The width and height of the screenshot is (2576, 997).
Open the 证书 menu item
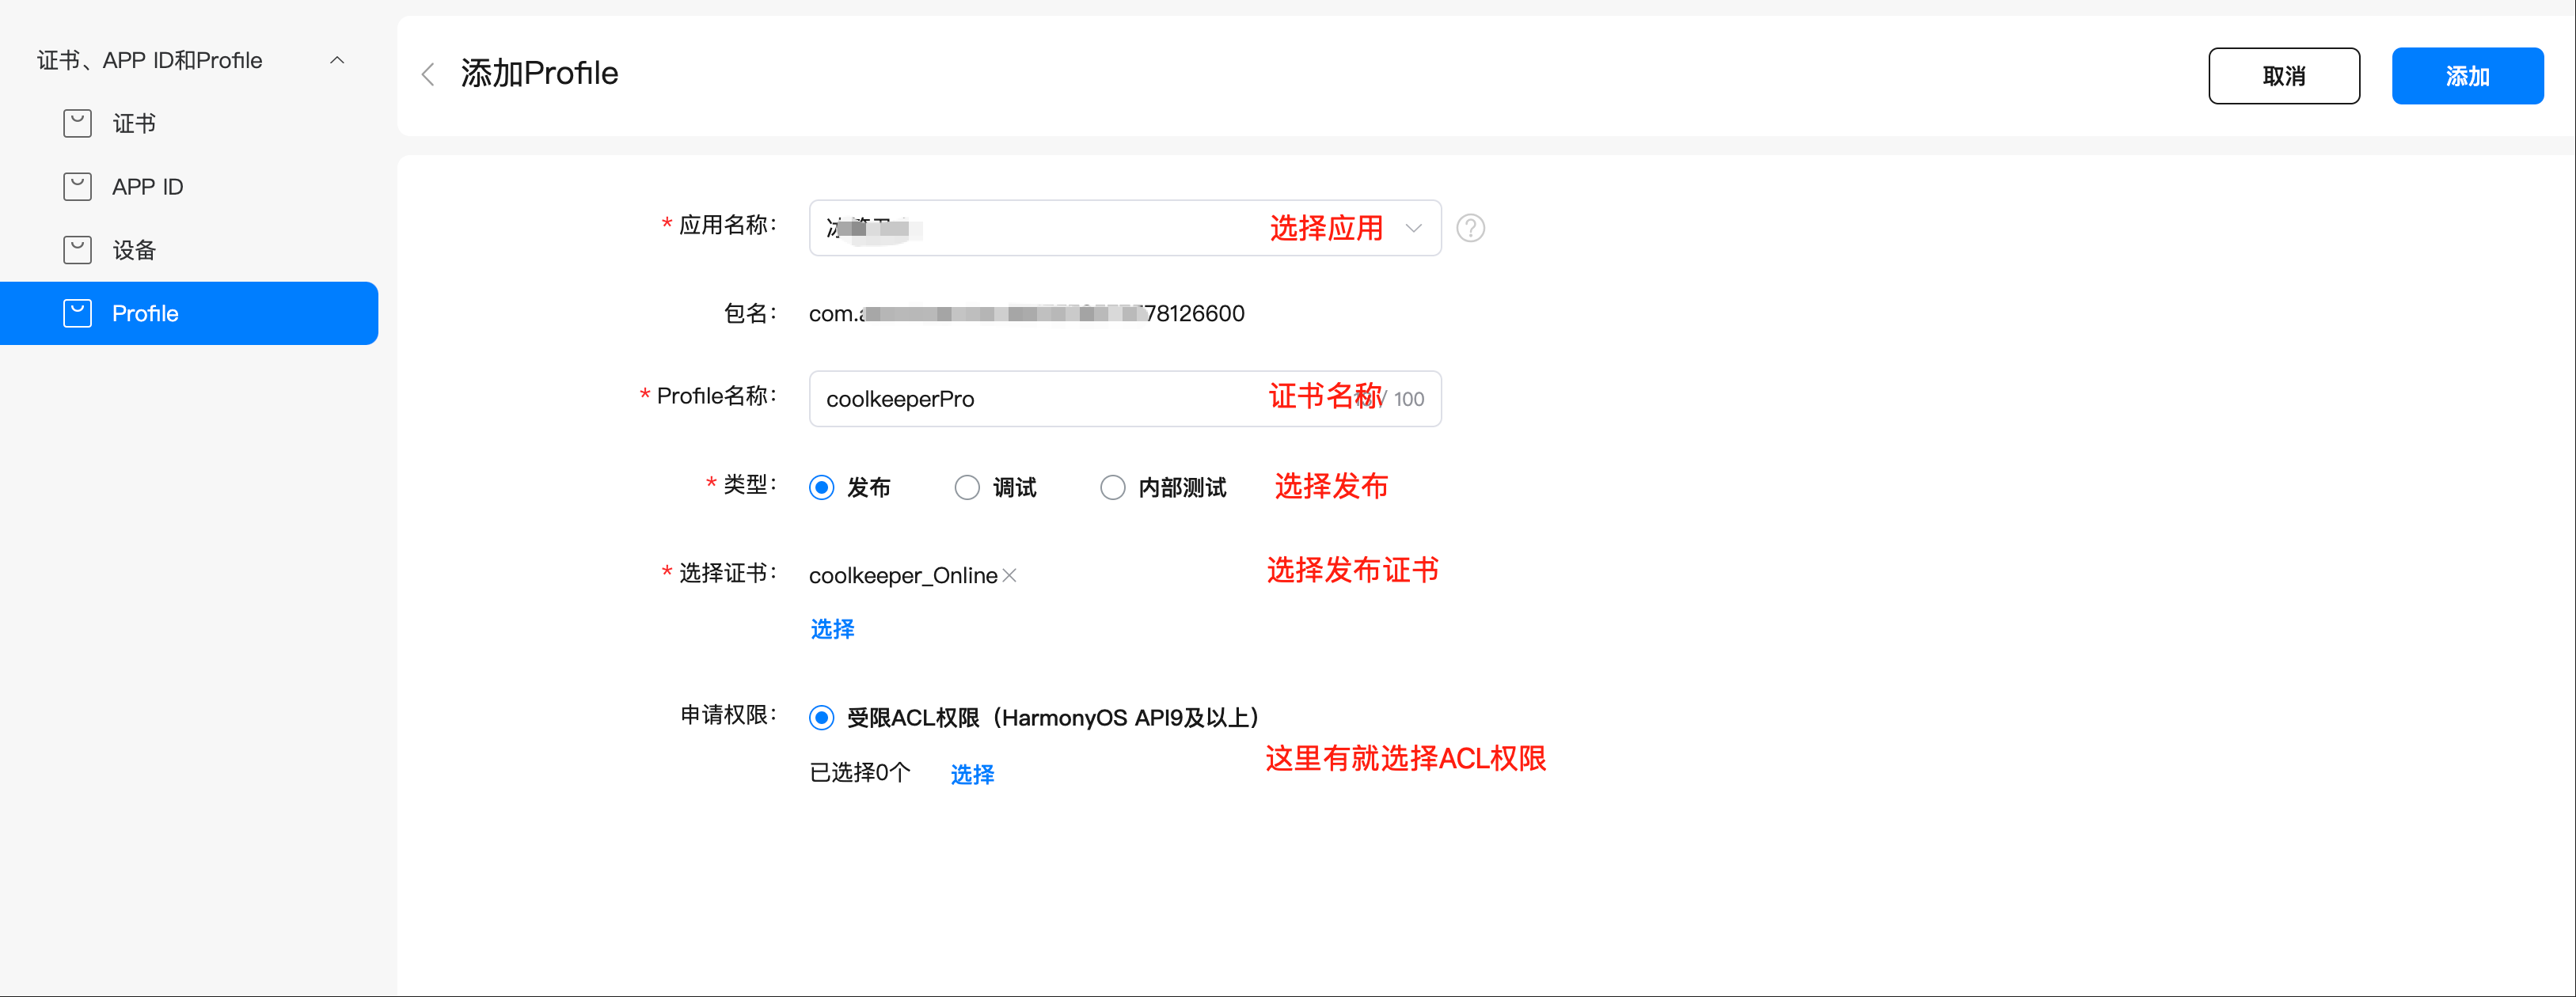click(134, 123)
